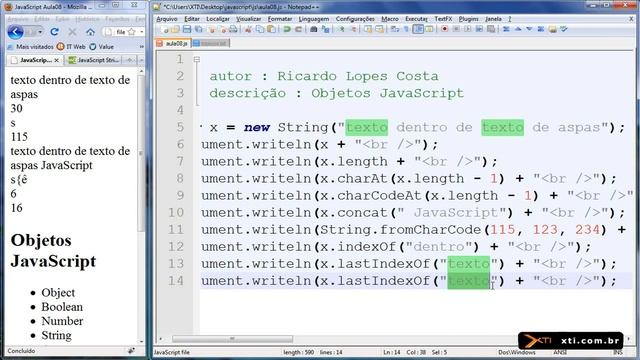Switch to the second Notepad++ document tab
Image resolution: width=640 pixels, height=360 pixels.
pyautogui.click(x=211, y=43)
